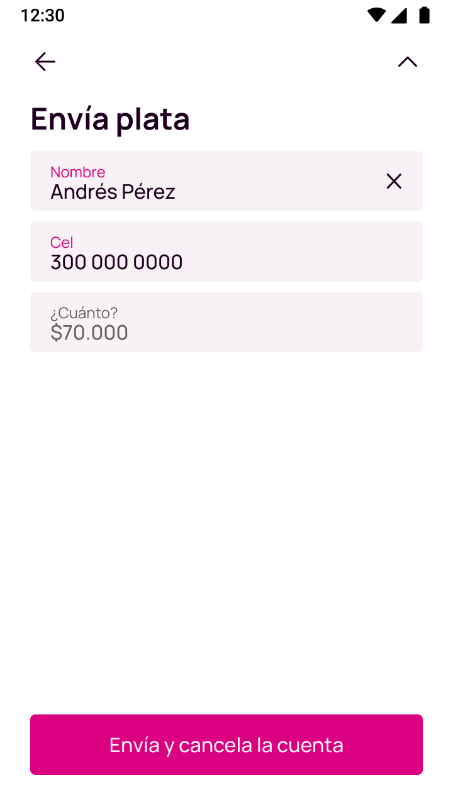Image resolution: width=453 pixels, height=805 pixels.
Task: Collapse the screen with the up chevron
Action: point(407,62)
